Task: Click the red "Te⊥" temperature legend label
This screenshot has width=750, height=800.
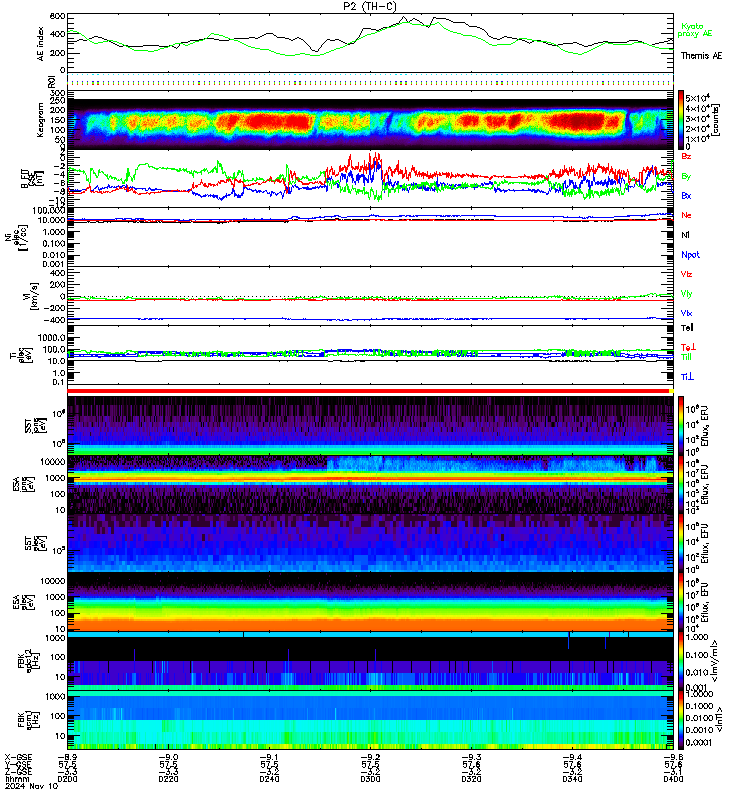Action: pos(688,347)
